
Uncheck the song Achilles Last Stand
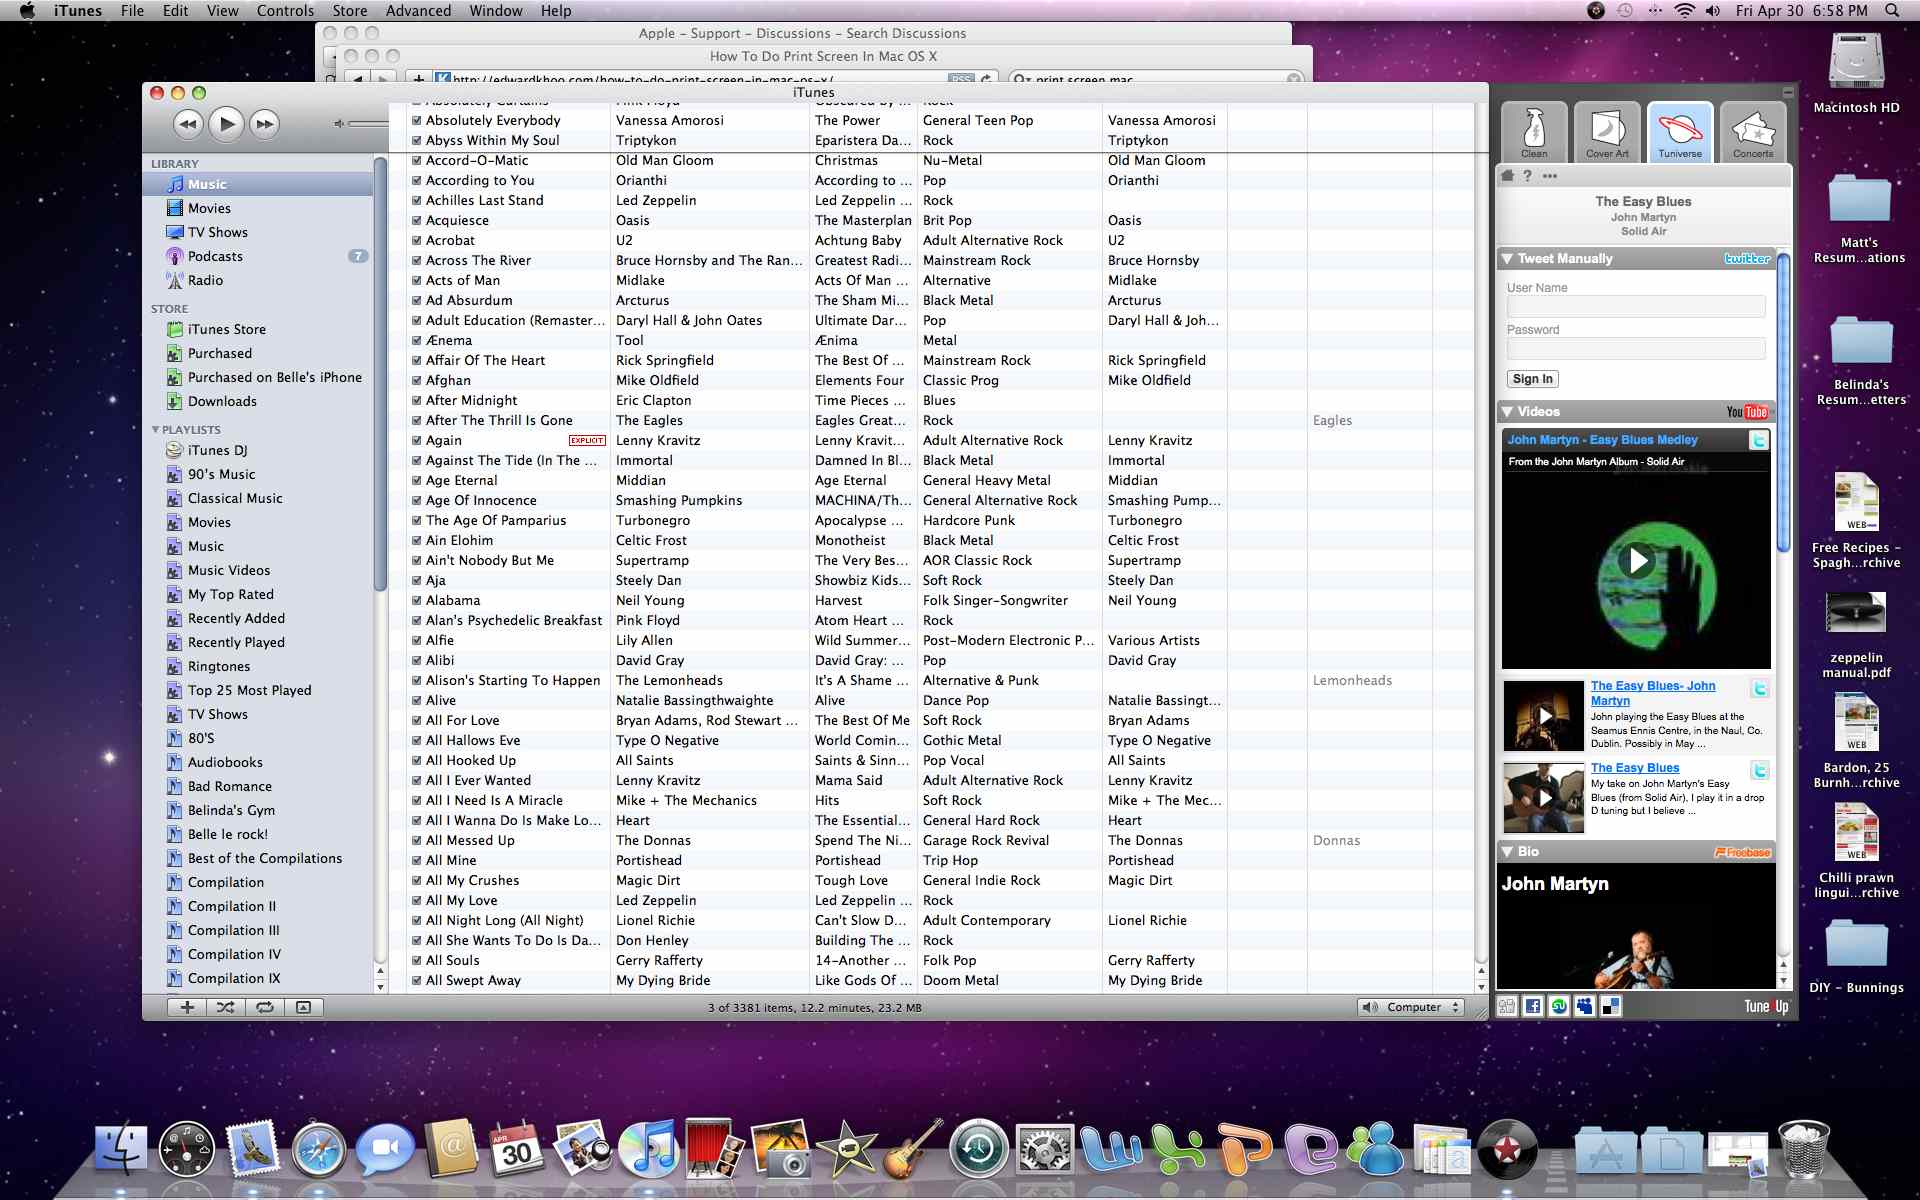click(x=417, y=200)
